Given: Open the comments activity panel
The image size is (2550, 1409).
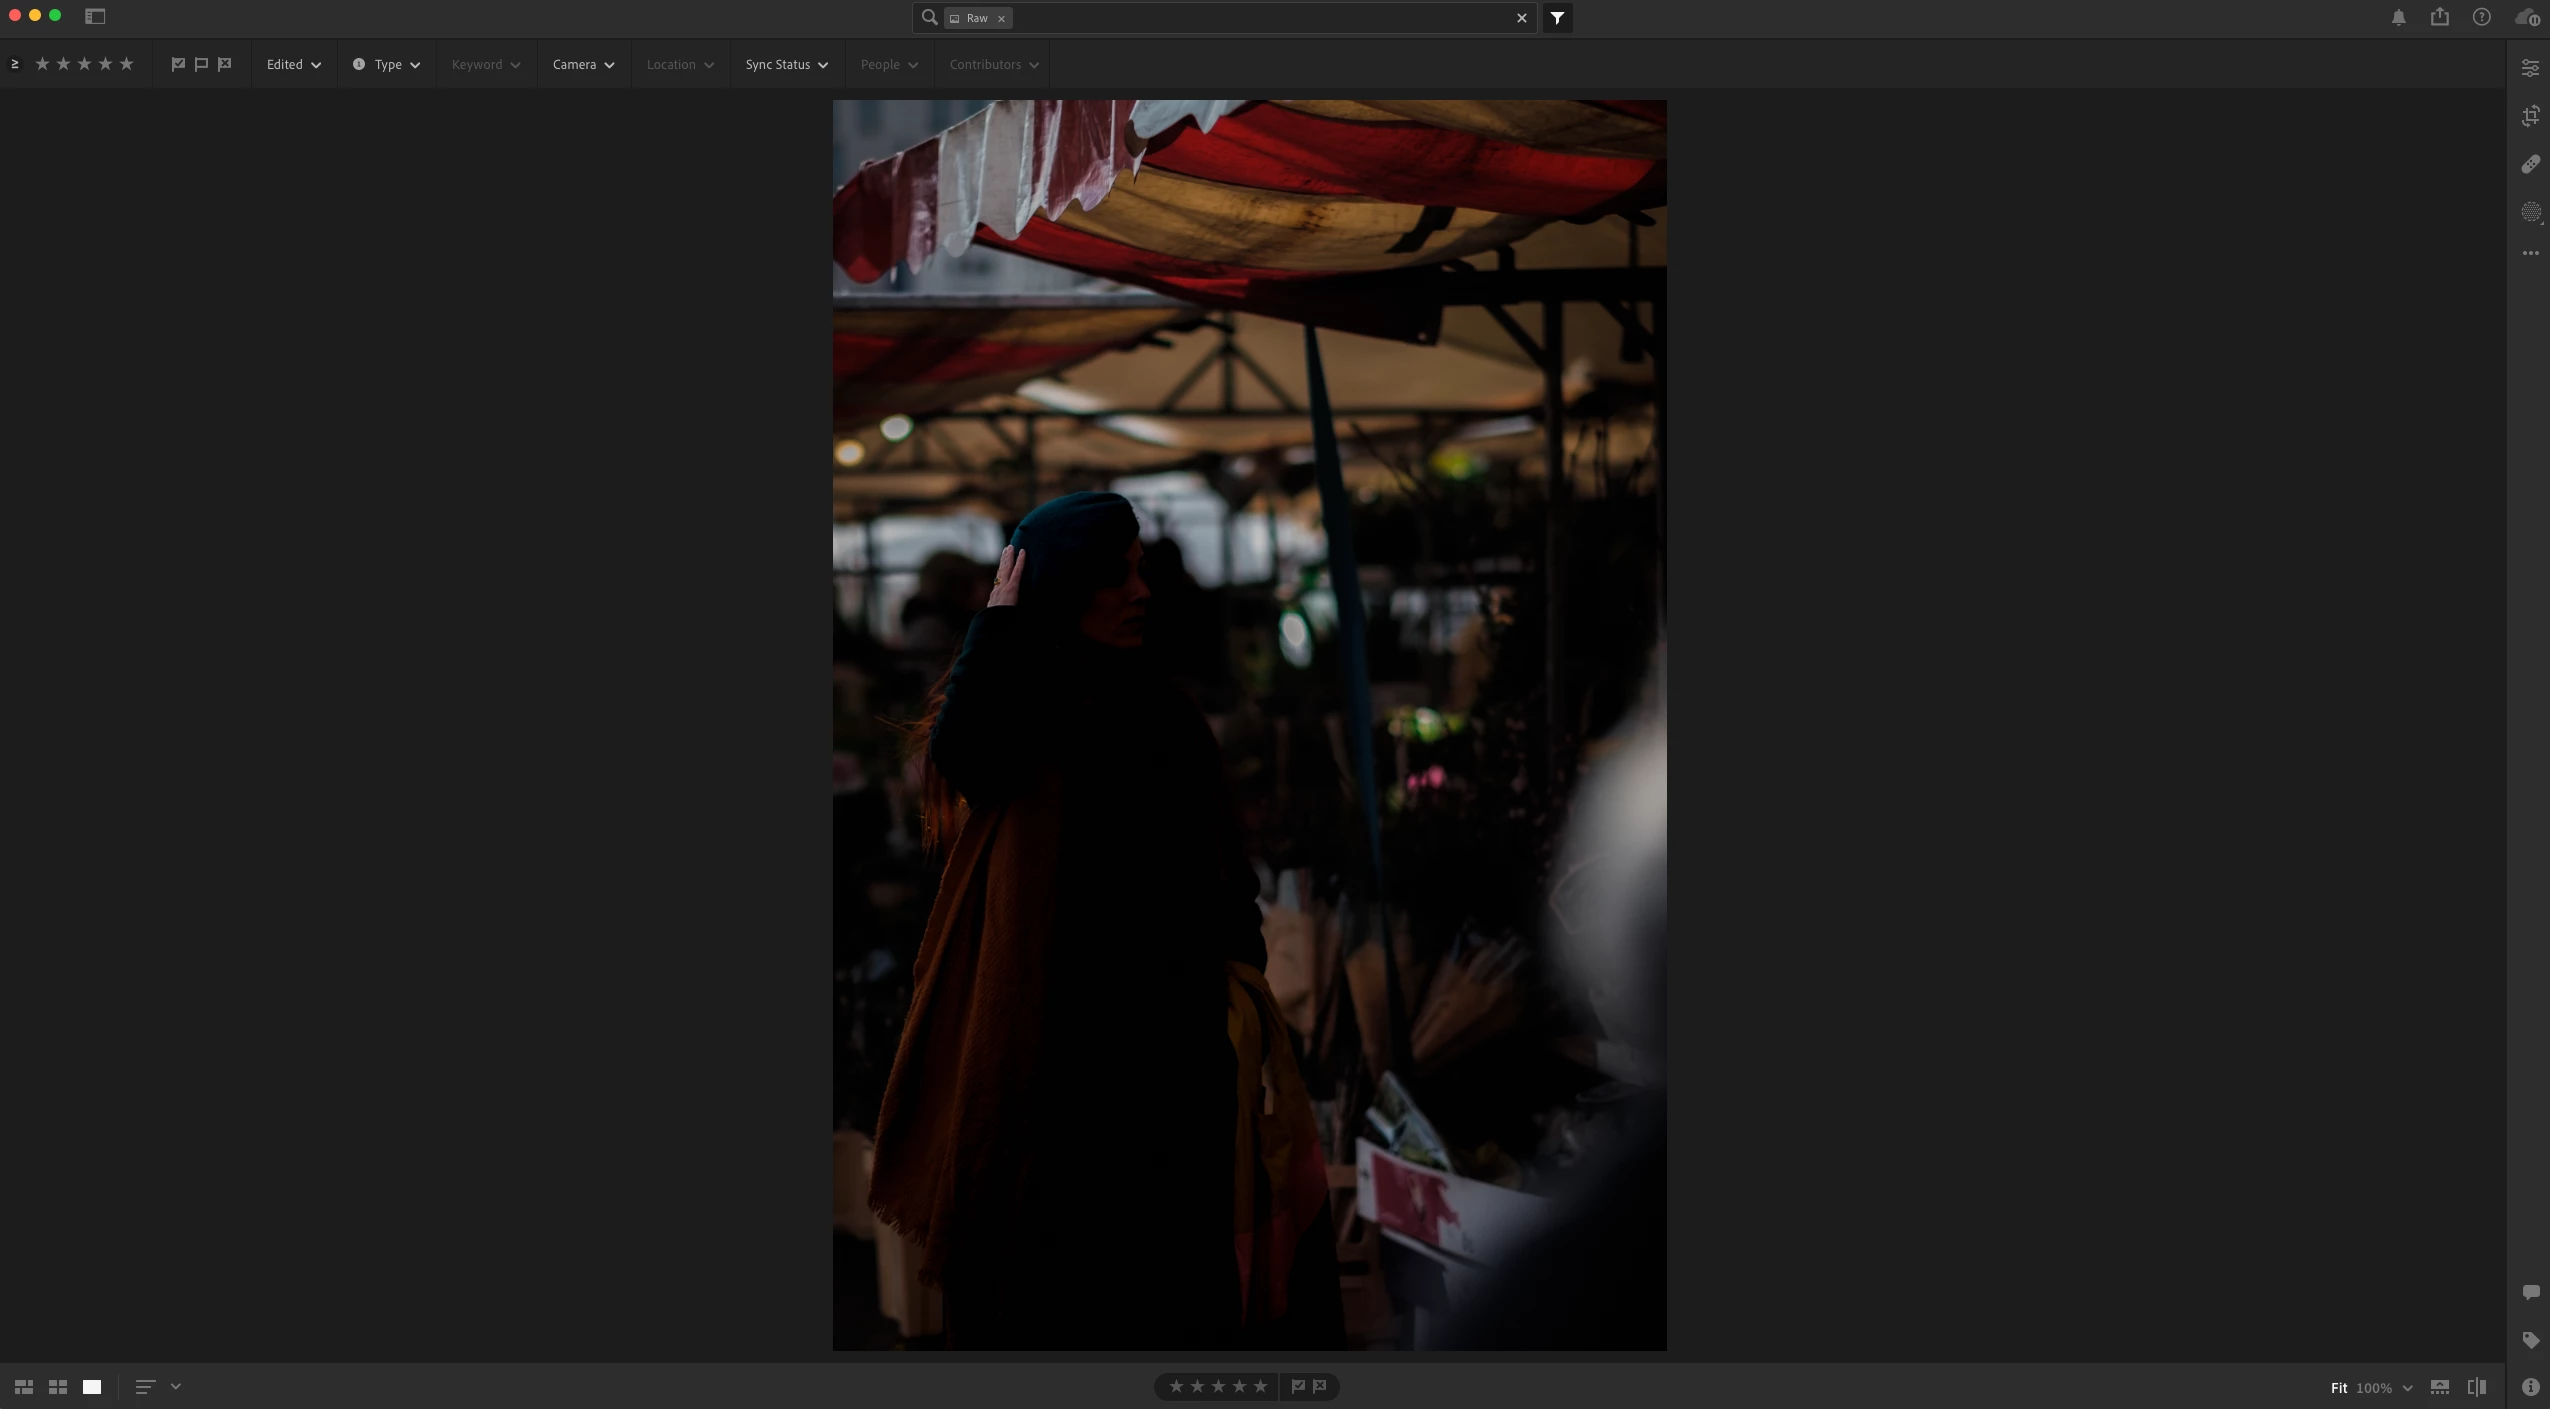Looking at the screenshot, I should point(2530,1292).
